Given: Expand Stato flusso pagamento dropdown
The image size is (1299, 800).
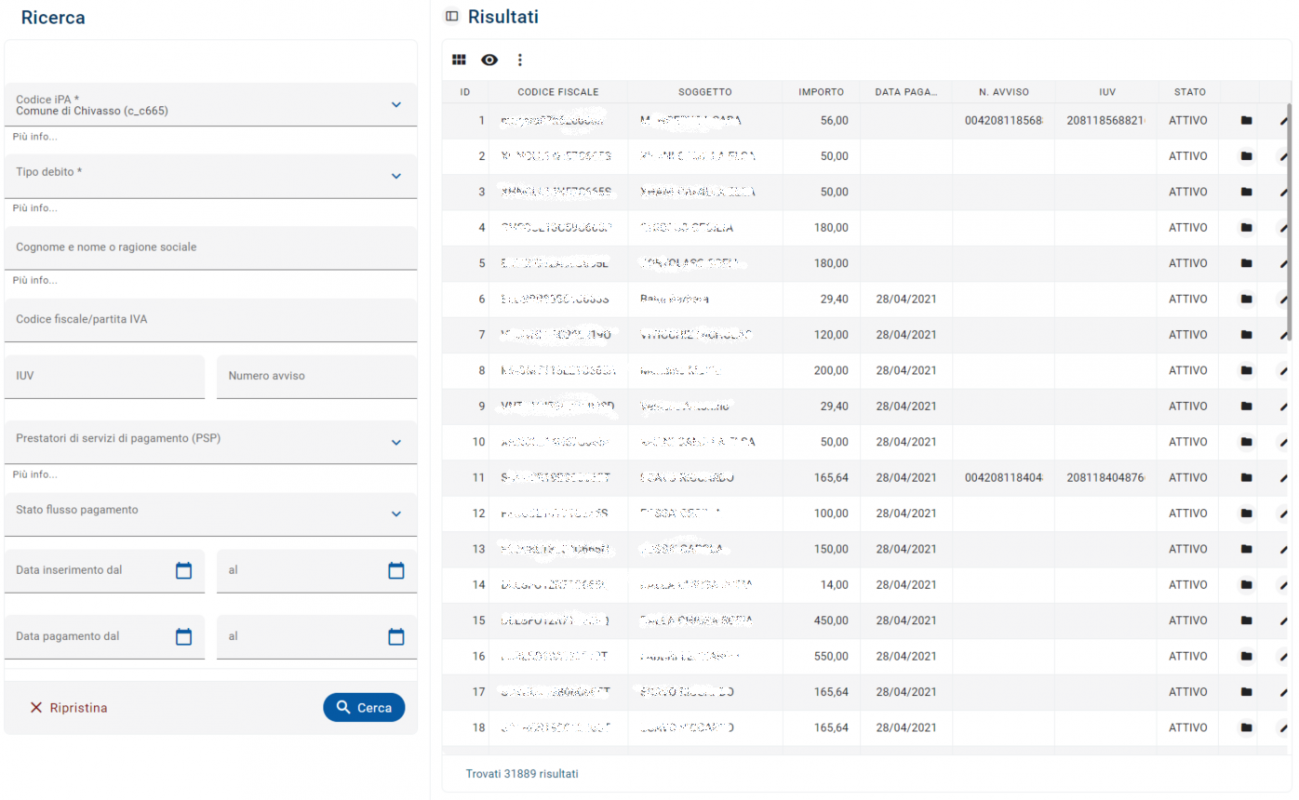Looking at the screenshot, I should coord(396,514).
